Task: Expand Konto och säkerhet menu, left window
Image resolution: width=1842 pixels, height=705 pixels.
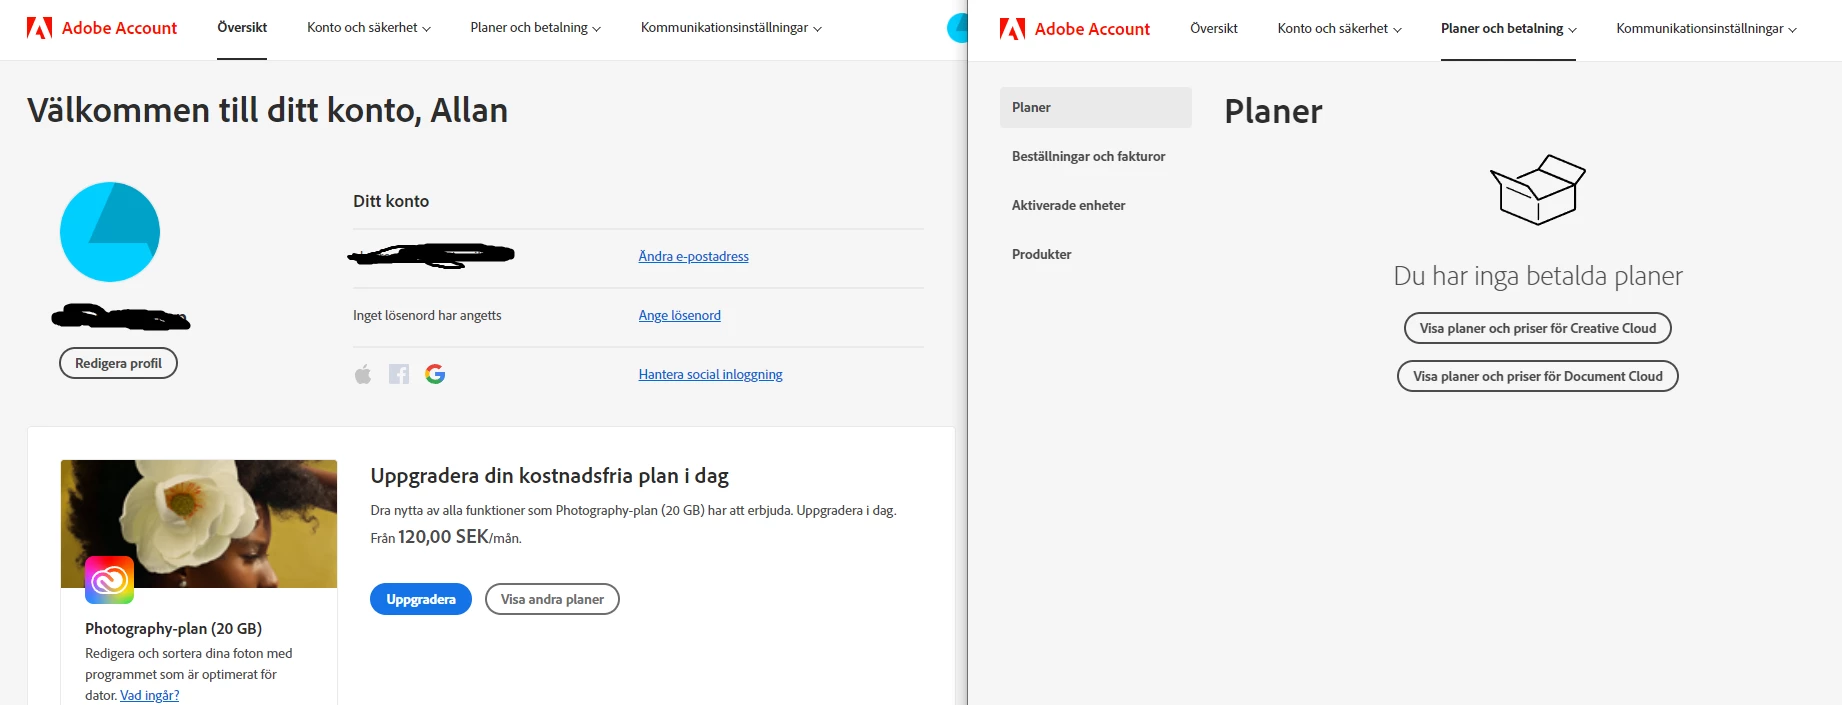Action: pos(369,28)
